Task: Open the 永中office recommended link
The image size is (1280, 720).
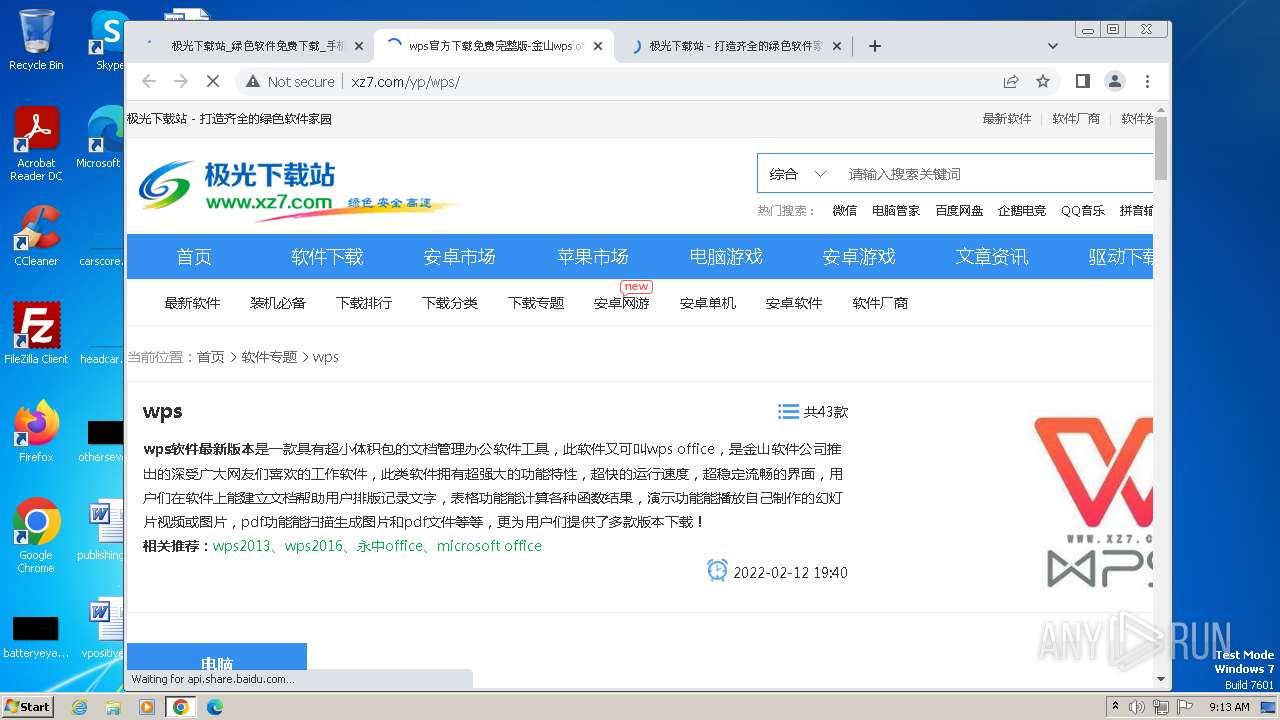Action: (x=390, y=546)
